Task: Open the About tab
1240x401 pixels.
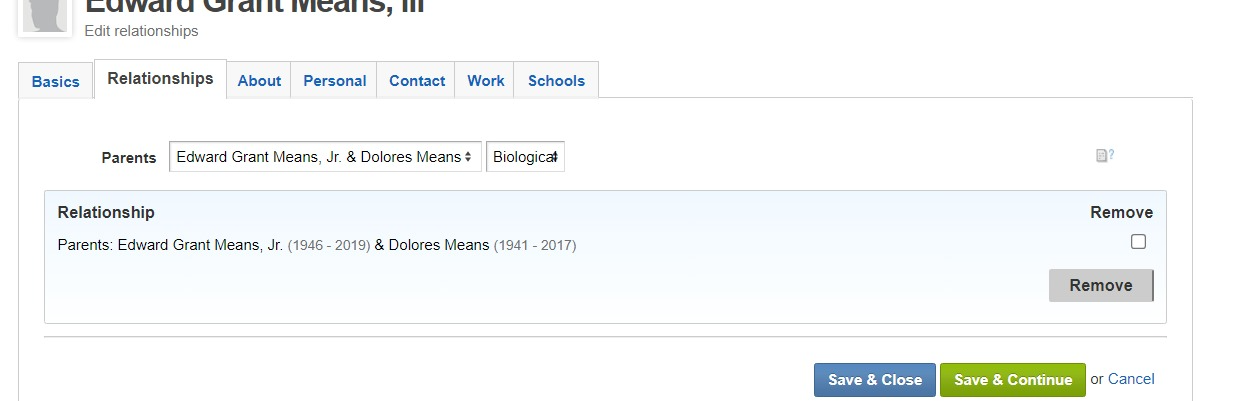Action: pyautogui.click(x=259, y=81)
